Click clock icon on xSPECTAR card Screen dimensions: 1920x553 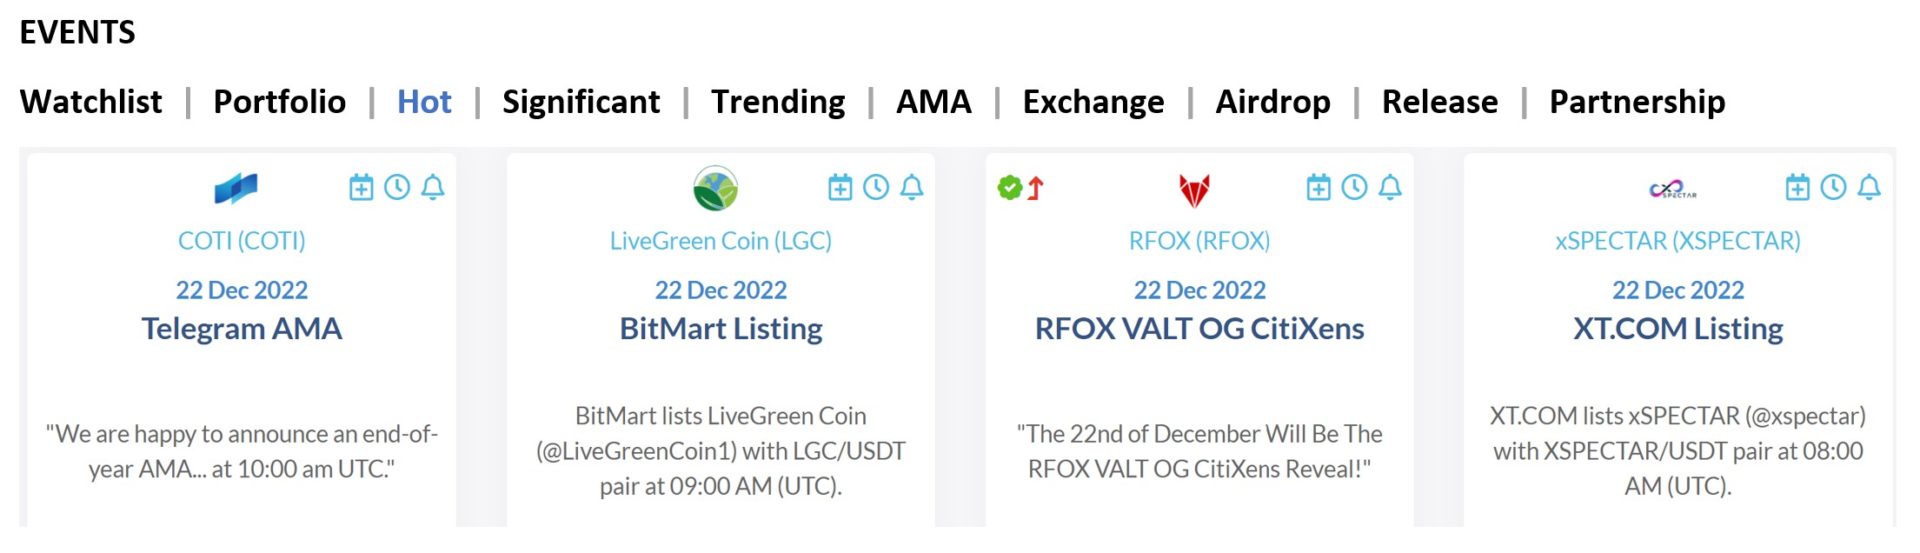(x=1833, y=187)
